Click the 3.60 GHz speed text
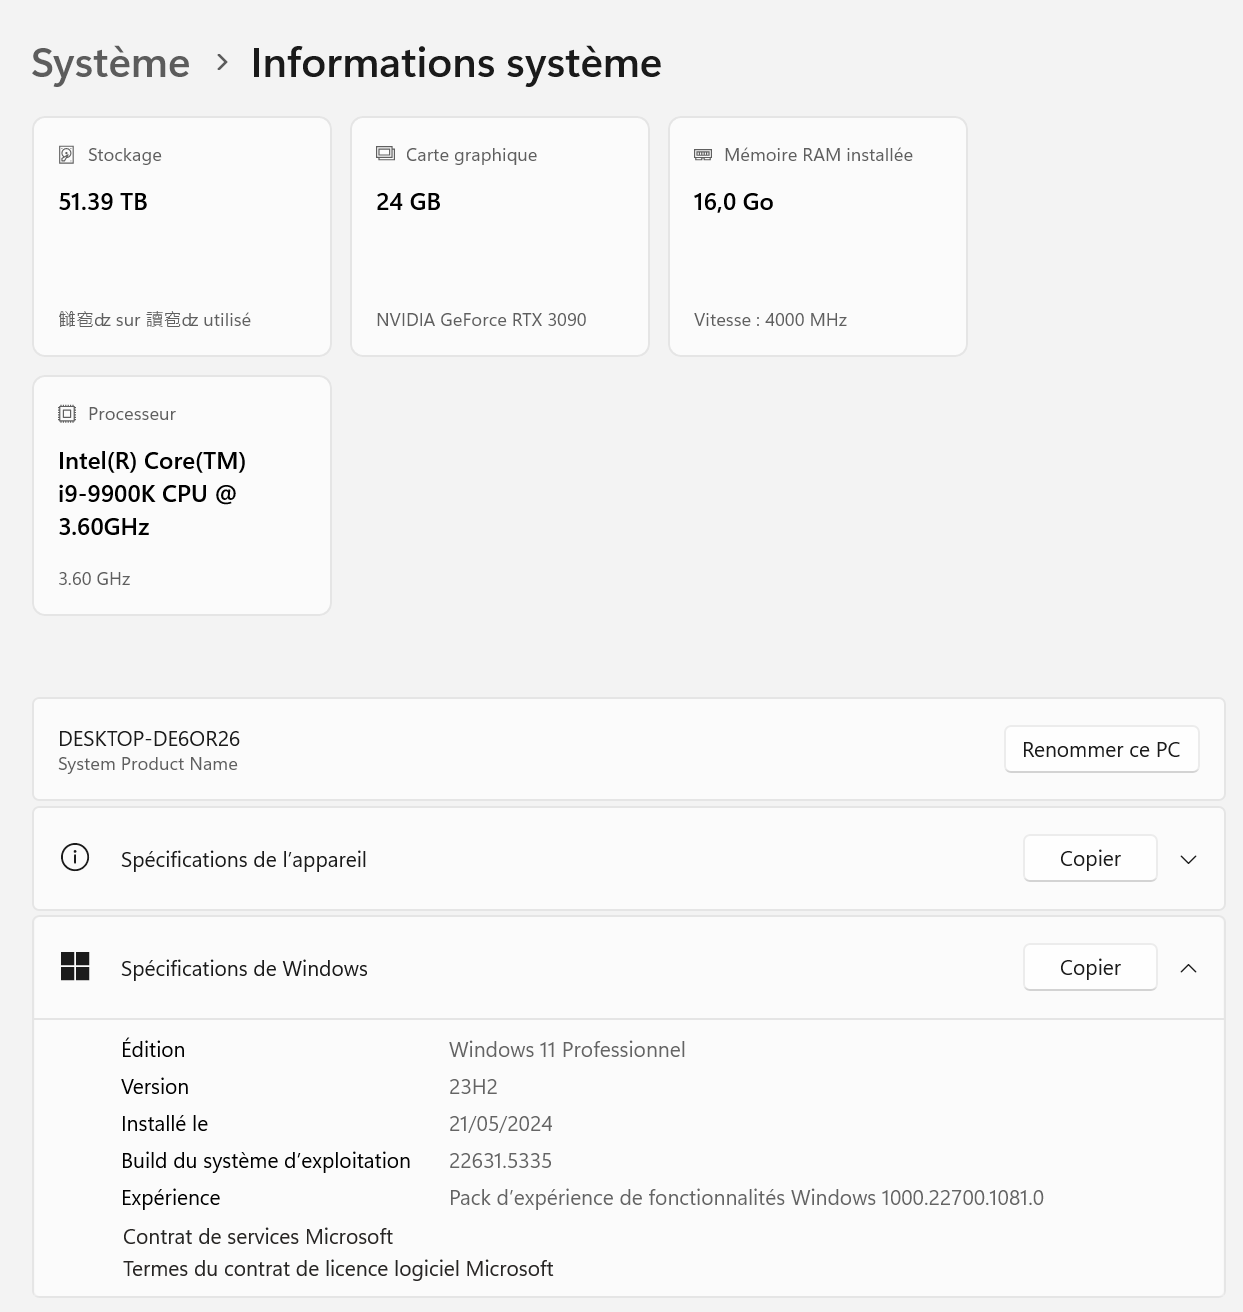The width and height of the screenshot is (1243, 1312). 94,579
